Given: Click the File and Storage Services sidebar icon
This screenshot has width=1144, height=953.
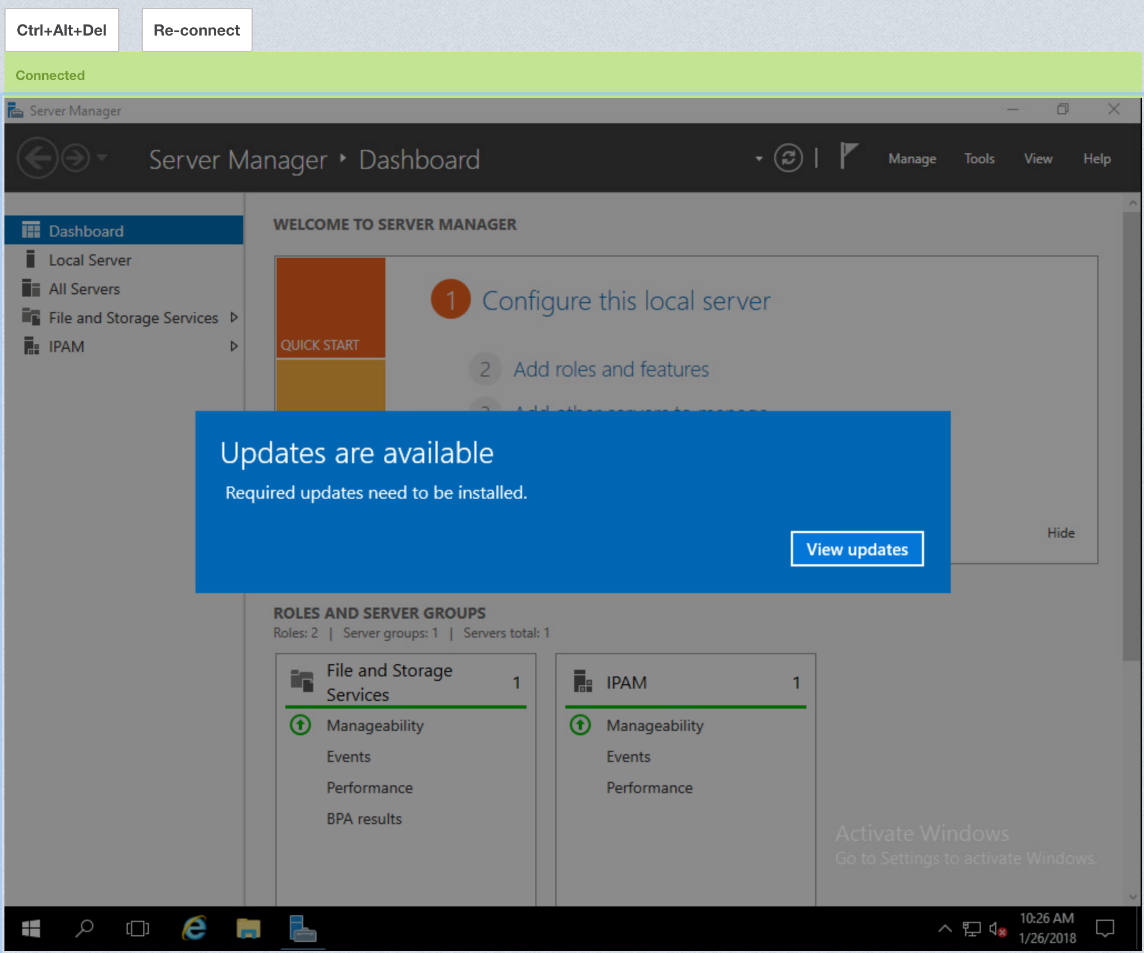Looking at the screenshot, I should pos(31,317).
